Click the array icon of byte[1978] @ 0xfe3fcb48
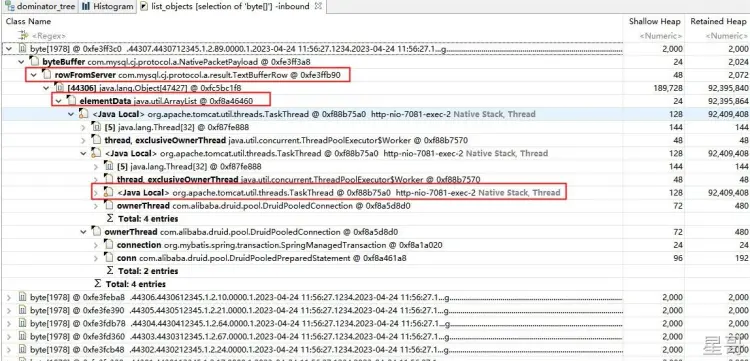 (x=22, y=350)
